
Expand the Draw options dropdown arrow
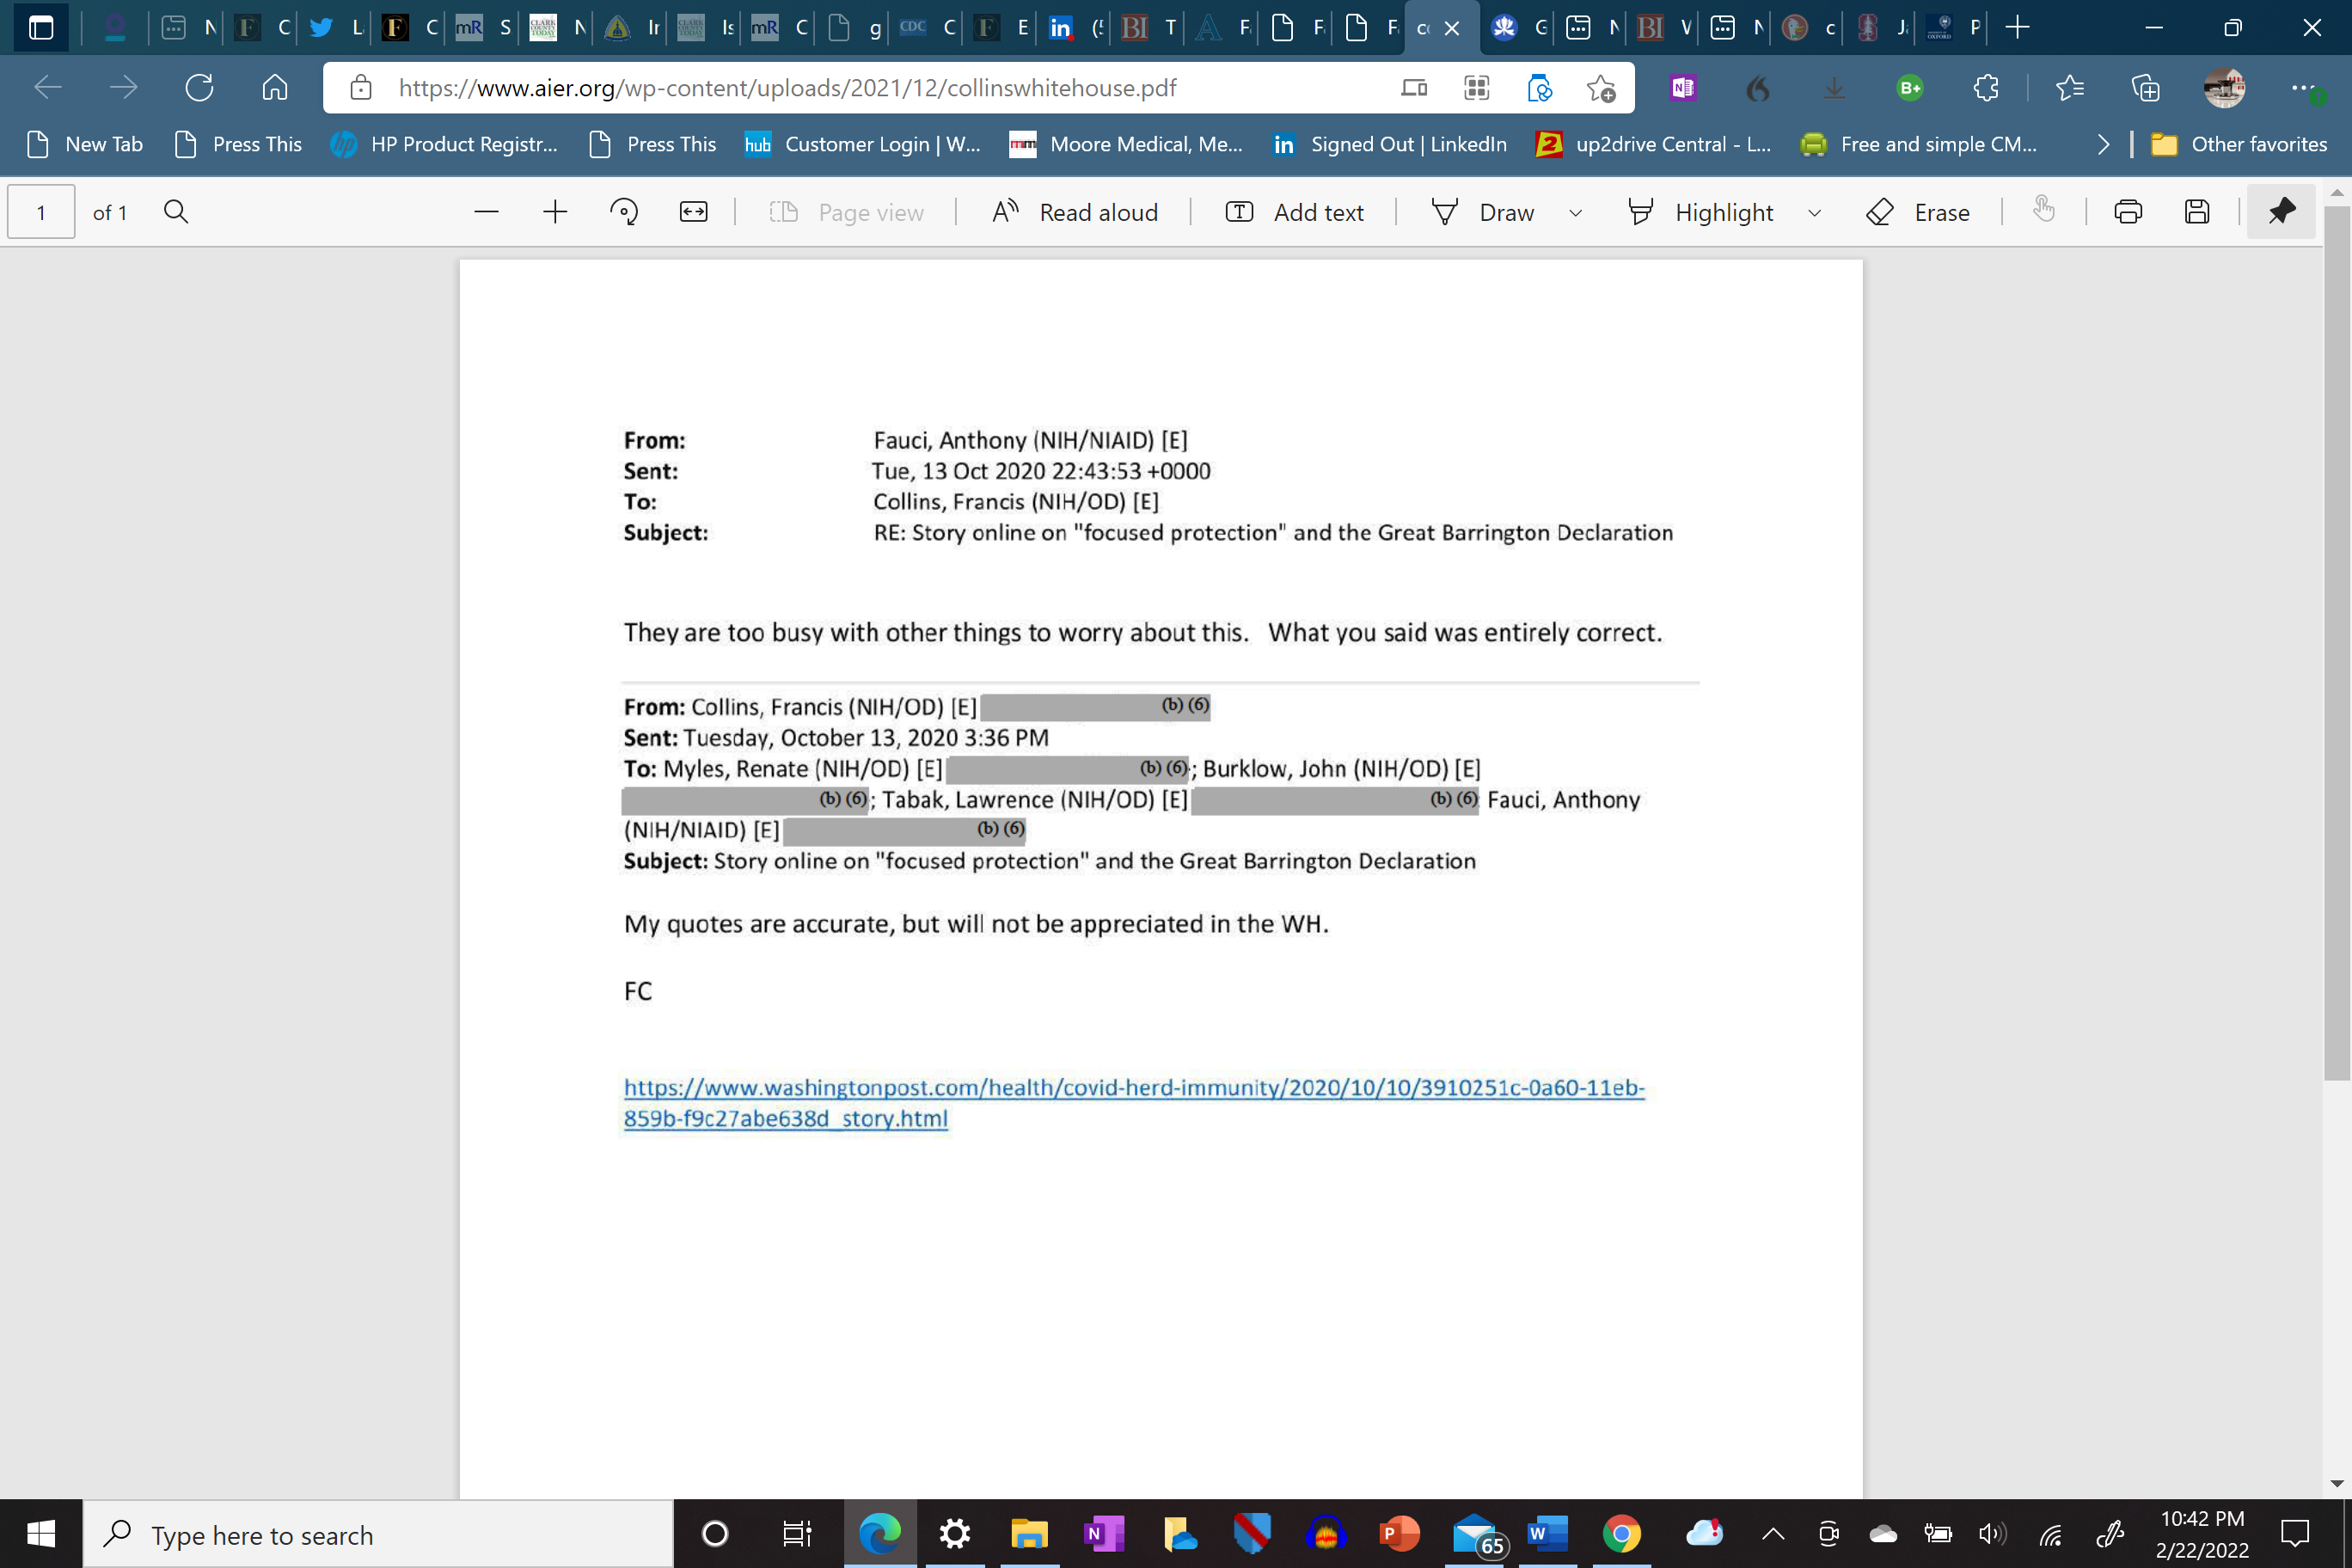(x=1576, y=212)
